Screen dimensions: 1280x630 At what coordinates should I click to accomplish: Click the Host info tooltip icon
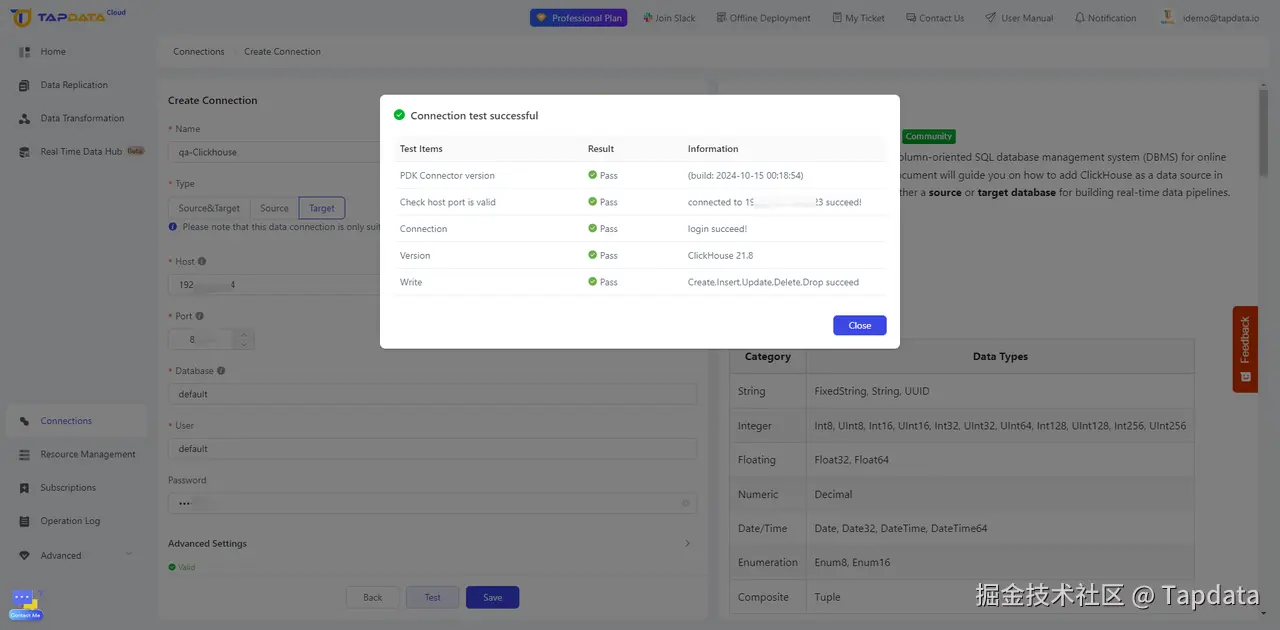click(202, 262)
